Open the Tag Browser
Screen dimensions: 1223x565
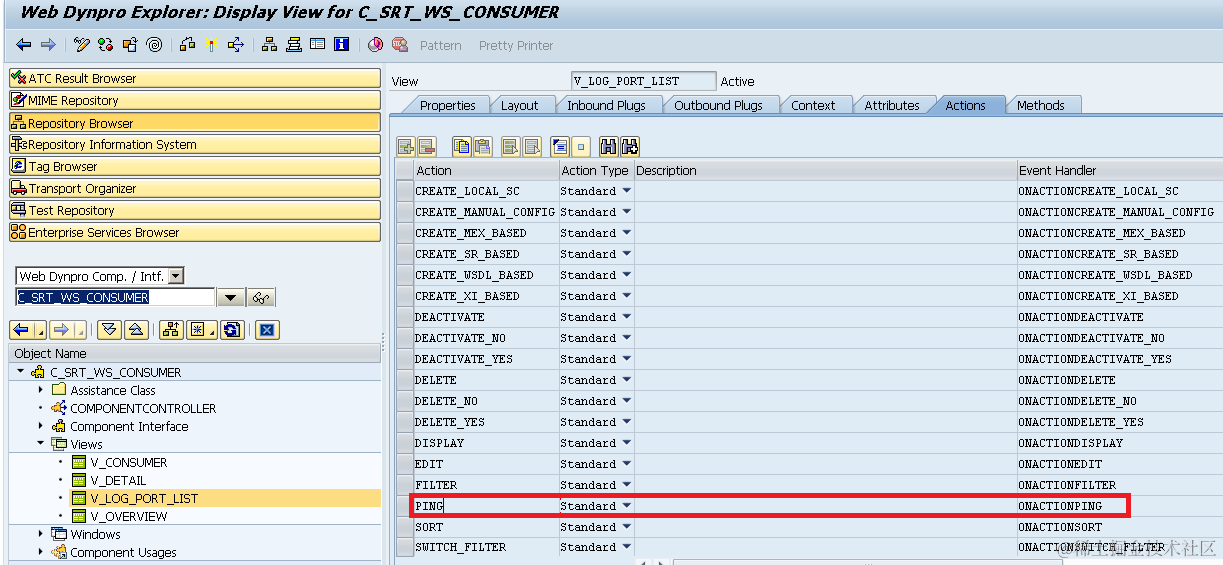[x=195, y=166]
